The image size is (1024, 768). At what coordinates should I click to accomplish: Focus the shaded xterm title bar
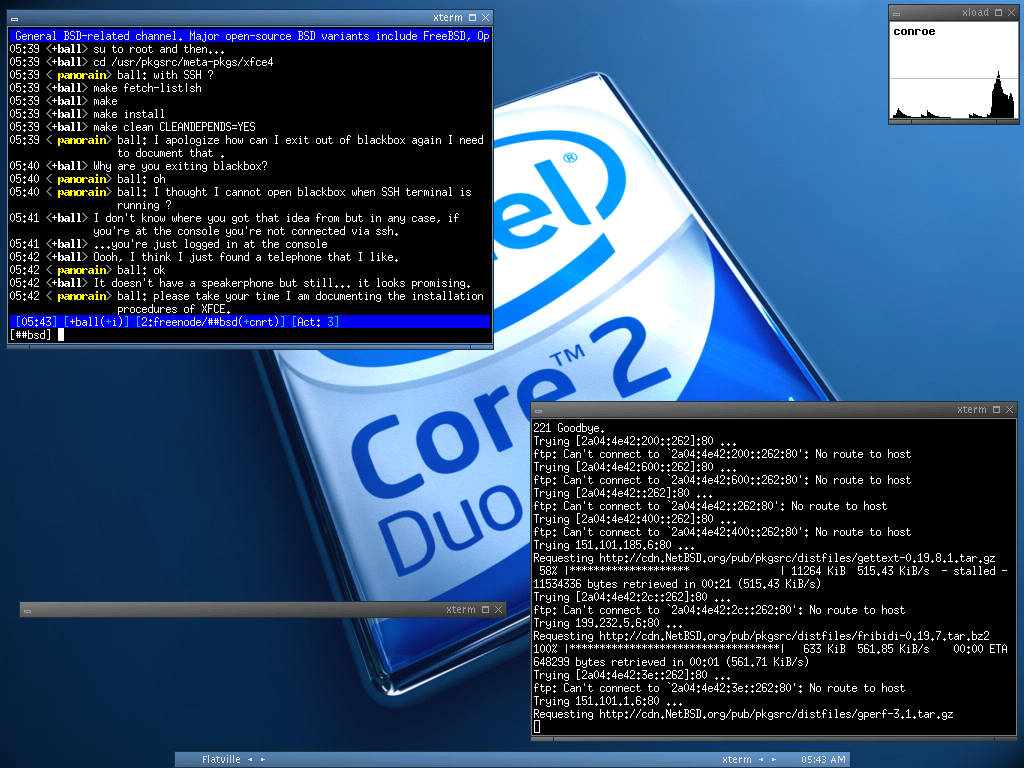coord(261,609)
